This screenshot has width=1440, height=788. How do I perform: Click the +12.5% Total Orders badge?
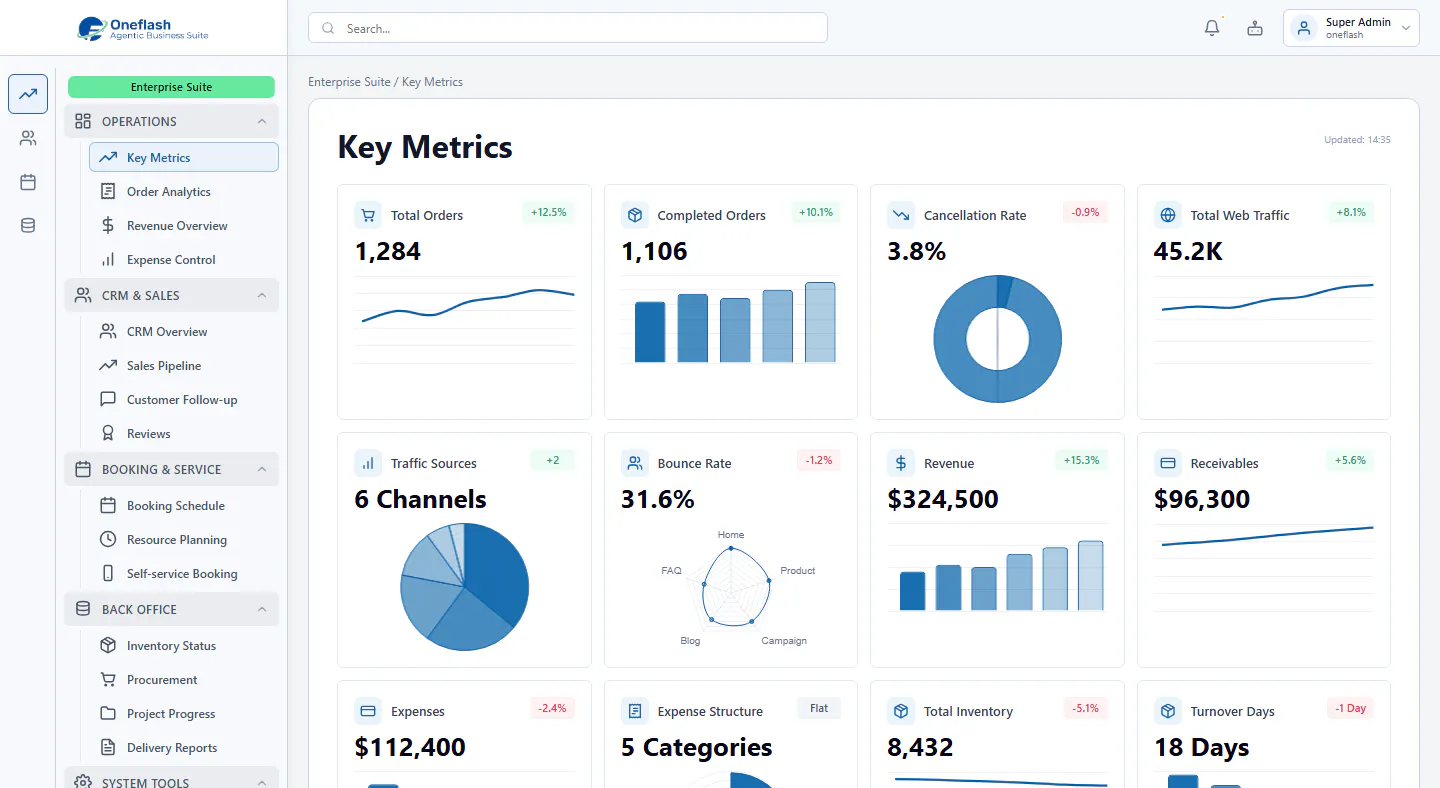coord(548,212)
